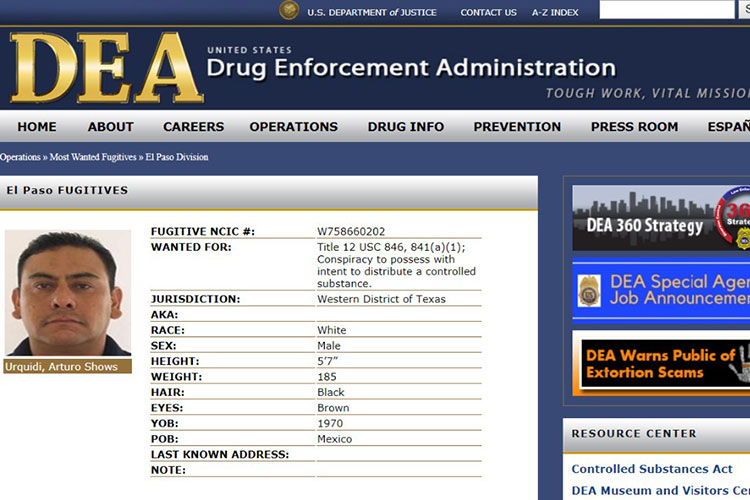Open DEA Warns Public of Extortion Scams banner
This screenshot has width=750, height=500.
tap(661, 364)
